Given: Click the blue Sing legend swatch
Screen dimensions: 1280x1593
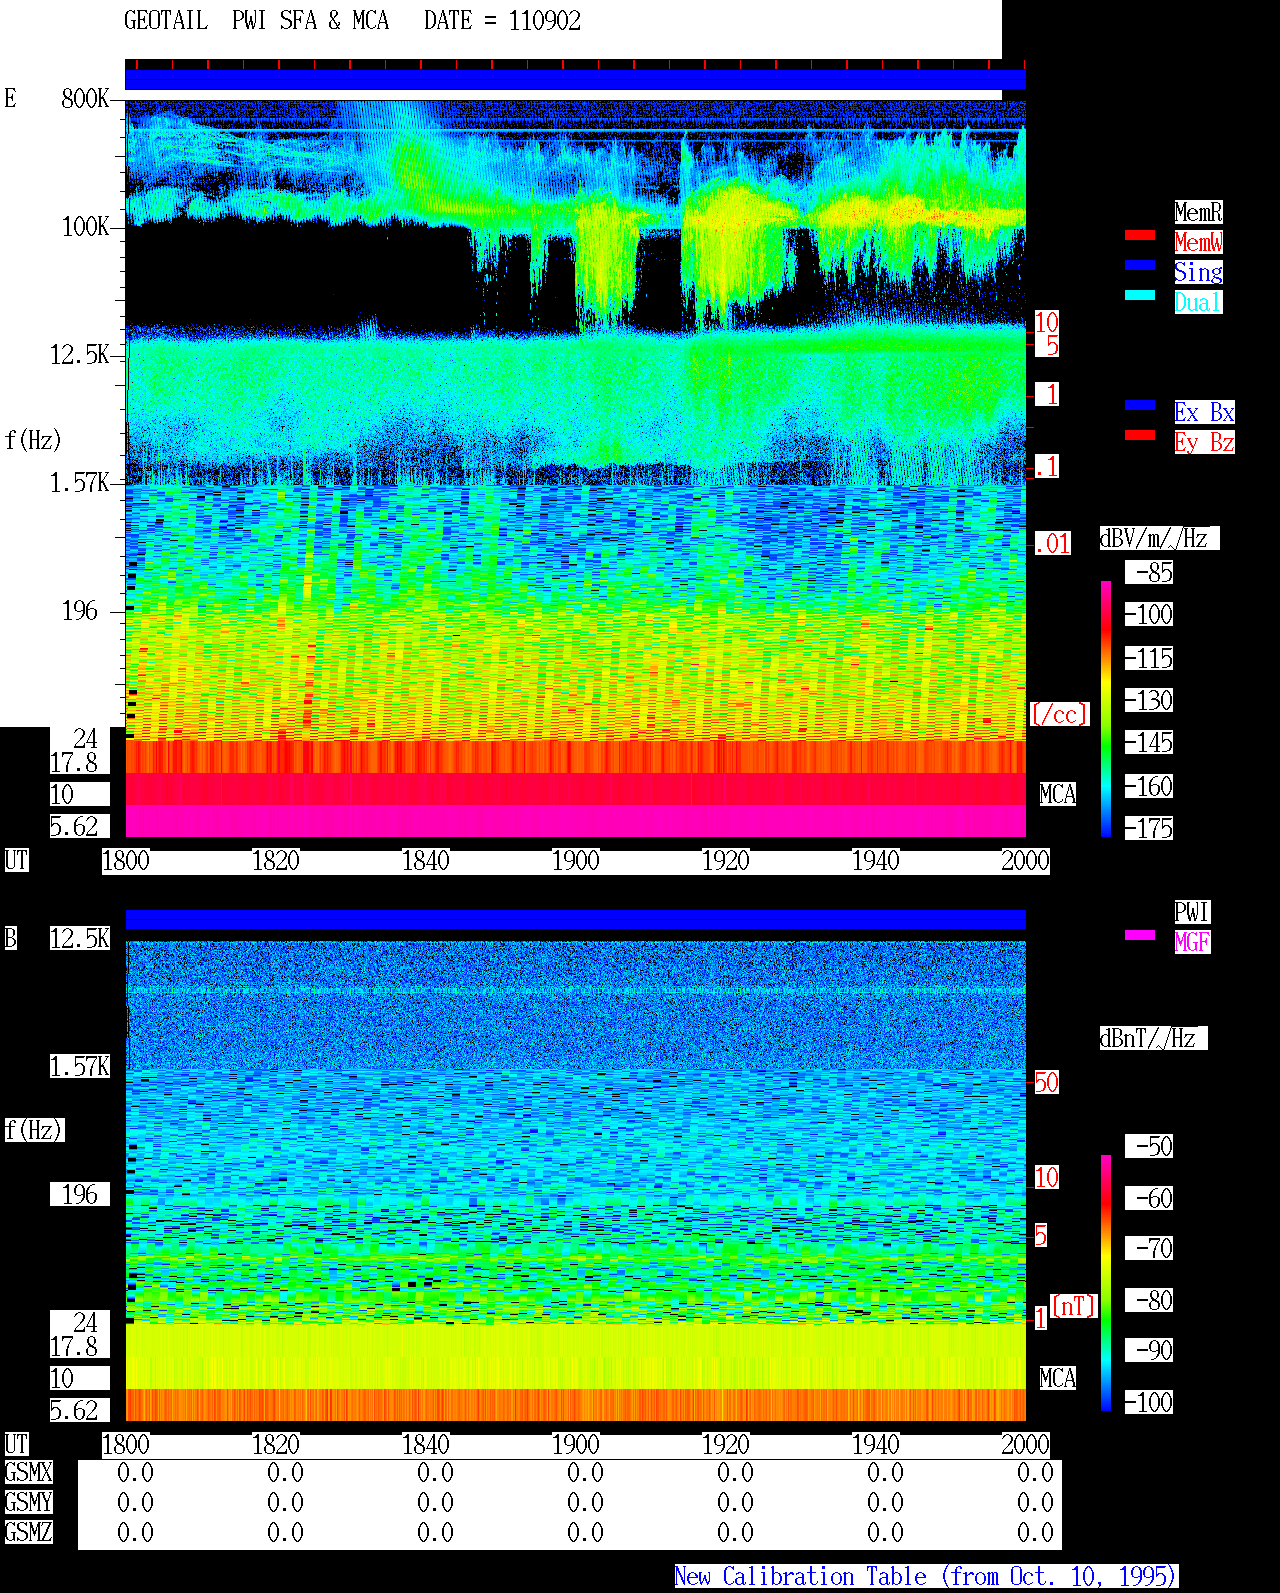Looking at the screenshot, I should pos(1140,265).
